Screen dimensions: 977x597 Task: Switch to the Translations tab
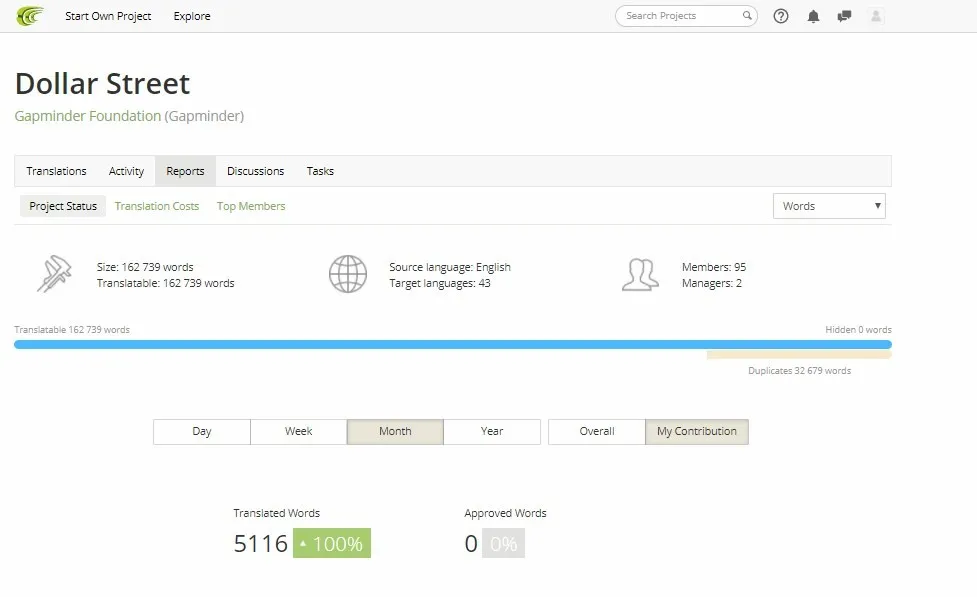coord(56,171)
